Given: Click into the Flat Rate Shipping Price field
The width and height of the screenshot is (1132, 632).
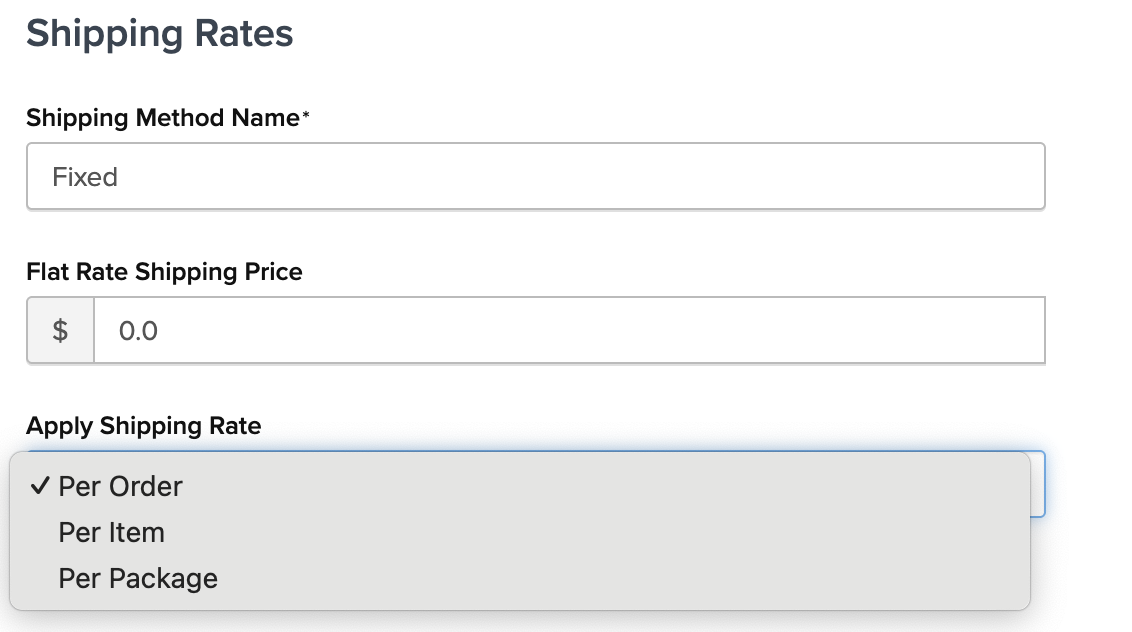Looking at the screenshot, I should coord(568,330).
